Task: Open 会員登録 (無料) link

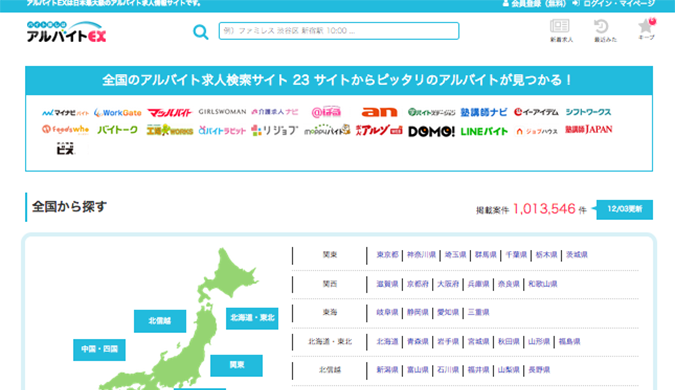Action: click(534, 4)
